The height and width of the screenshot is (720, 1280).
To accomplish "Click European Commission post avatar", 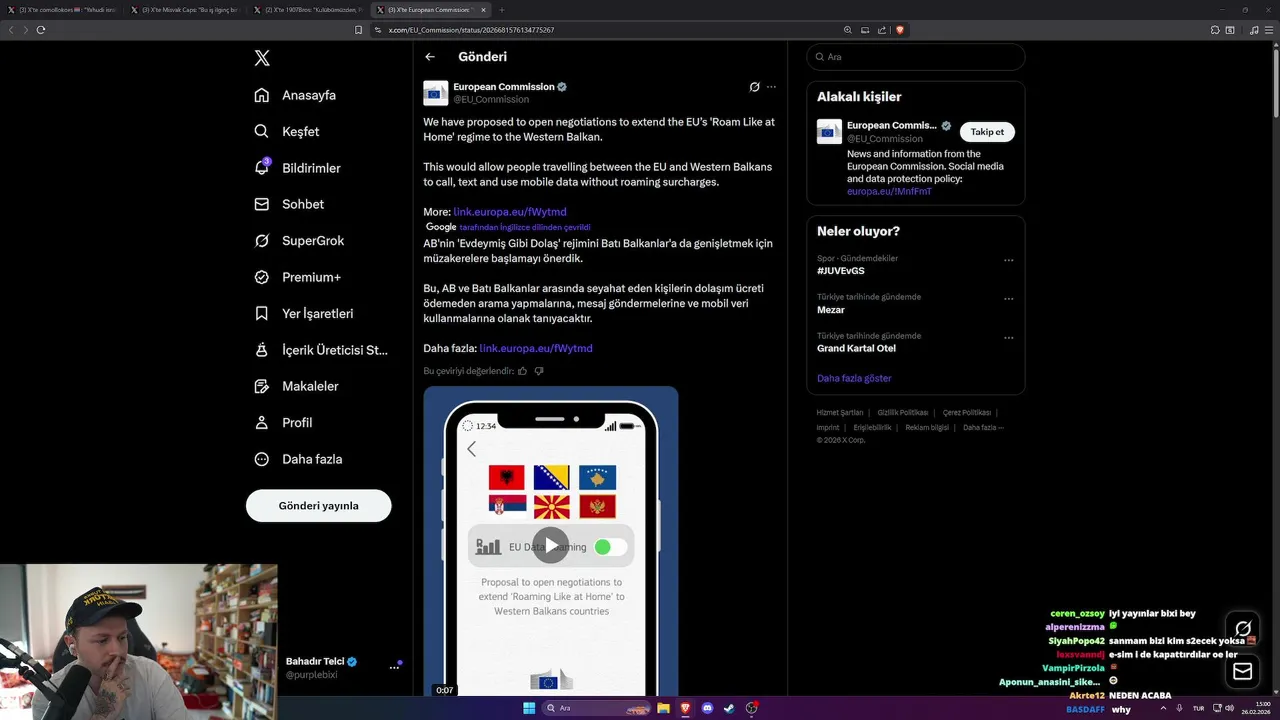I will tap(435, 93).
